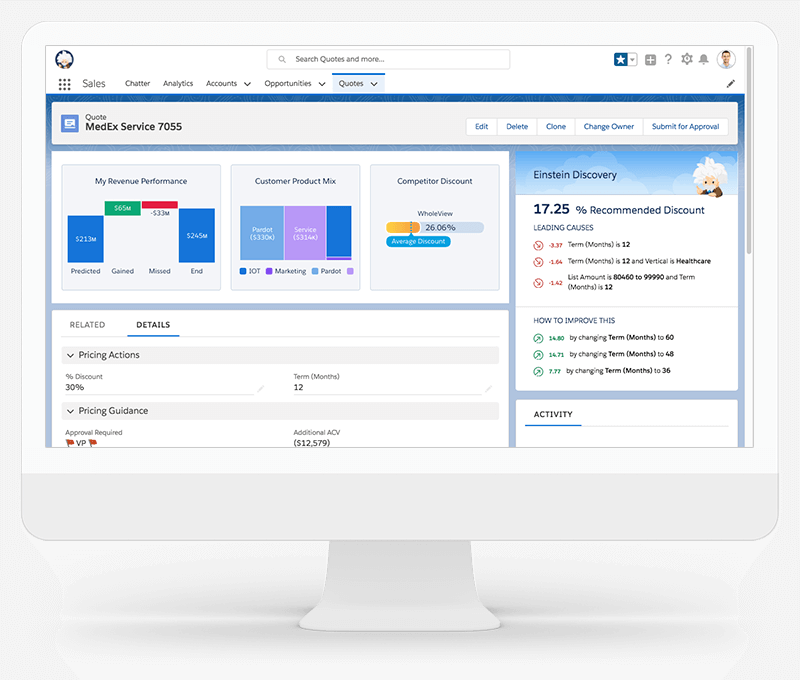Expand the Opportunities tab dropdown chevron
Screen dimensions: 800x680
322,84
